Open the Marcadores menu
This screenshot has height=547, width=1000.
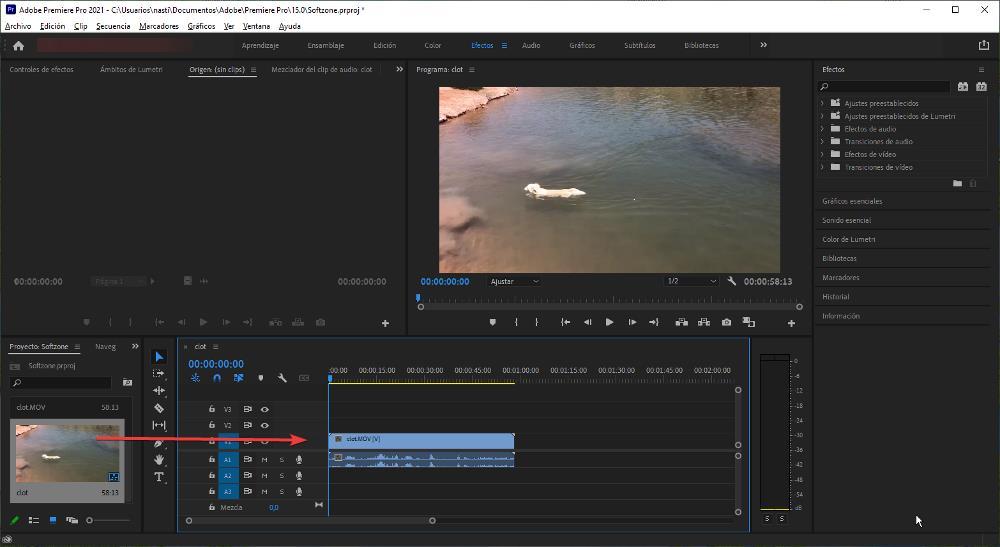[x=159, y=26]
